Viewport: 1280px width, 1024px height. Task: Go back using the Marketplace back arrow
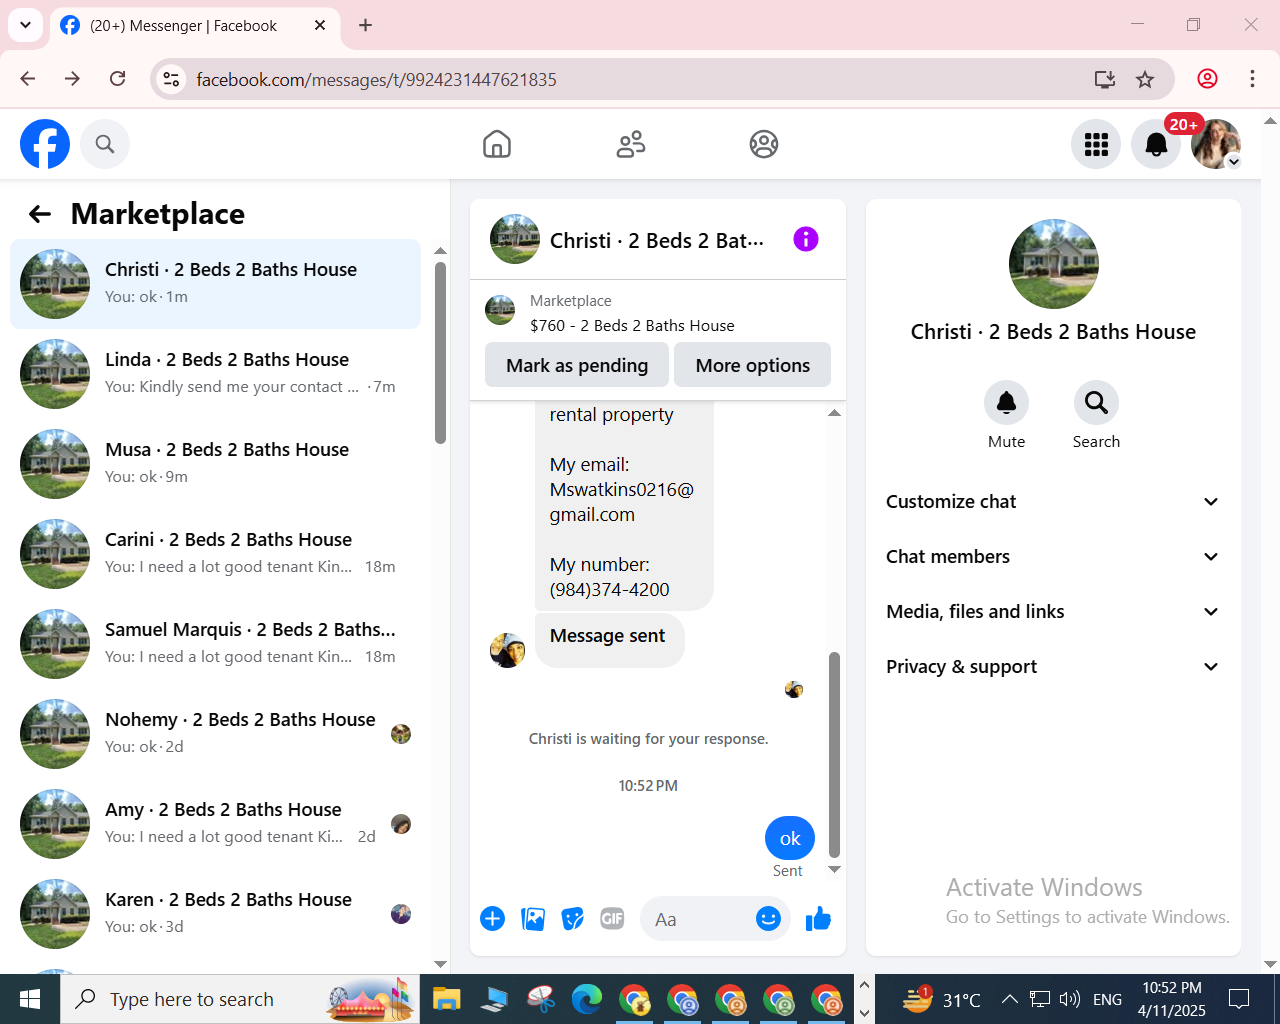tap(40, 214)
